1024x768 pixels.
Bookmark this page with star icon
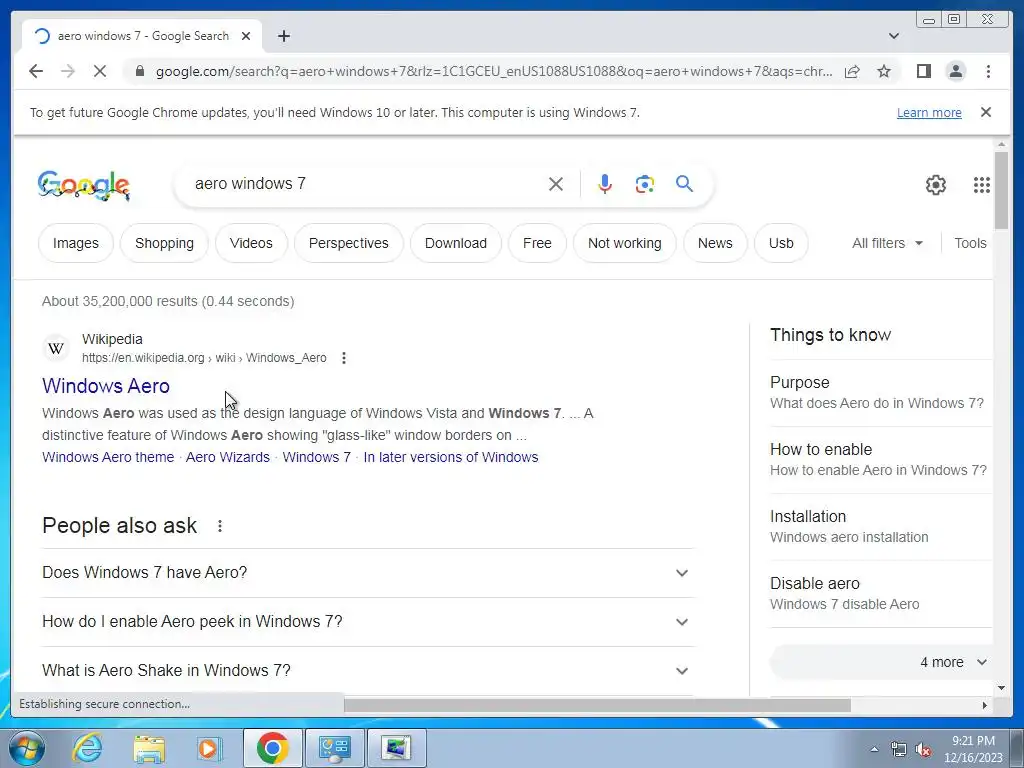(x=884, y=71)
